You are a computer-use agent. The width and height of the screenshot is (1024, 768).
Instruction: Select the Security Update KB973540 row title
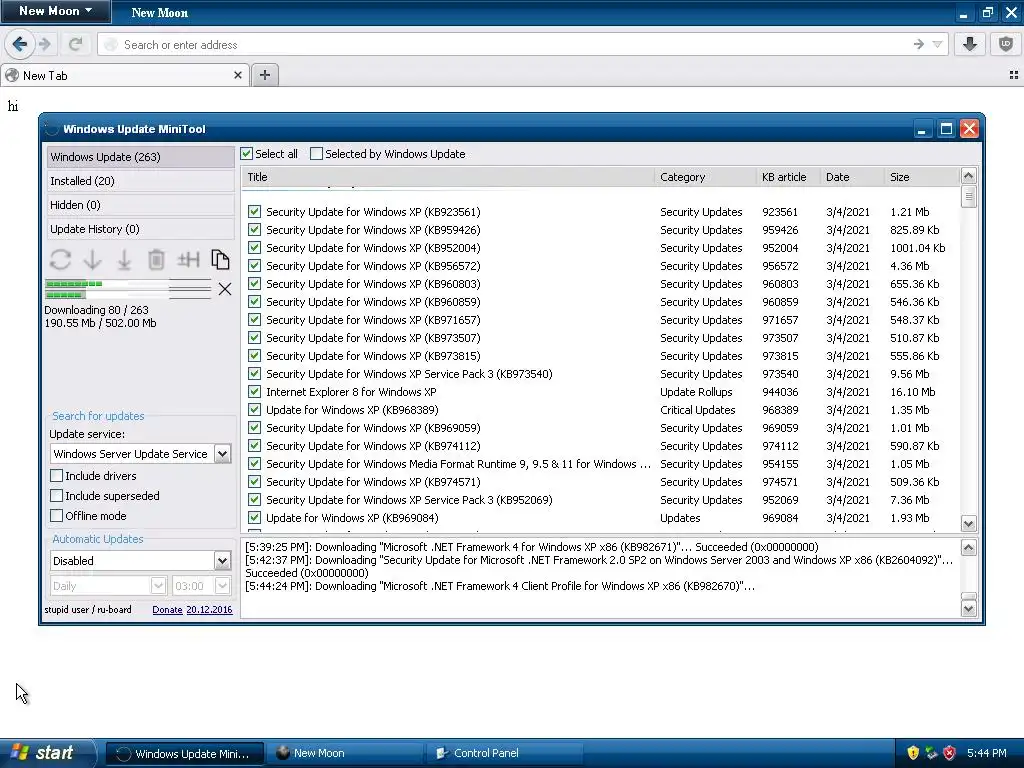(409, 374)
